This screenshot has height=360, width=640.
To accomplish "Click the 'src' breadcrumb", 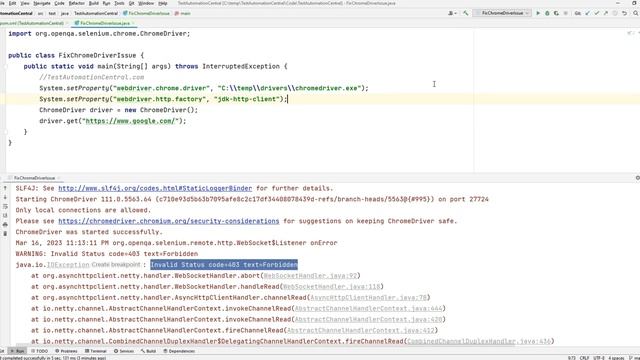I will point(40,13).
